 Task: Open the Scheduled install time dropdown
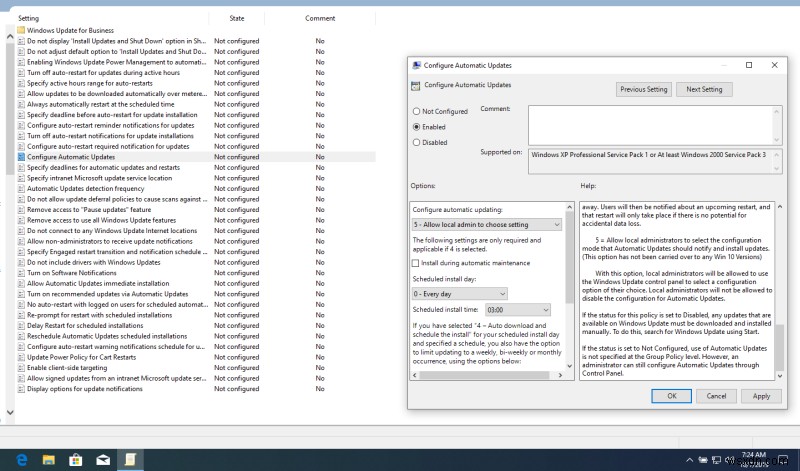coord(517,310)
